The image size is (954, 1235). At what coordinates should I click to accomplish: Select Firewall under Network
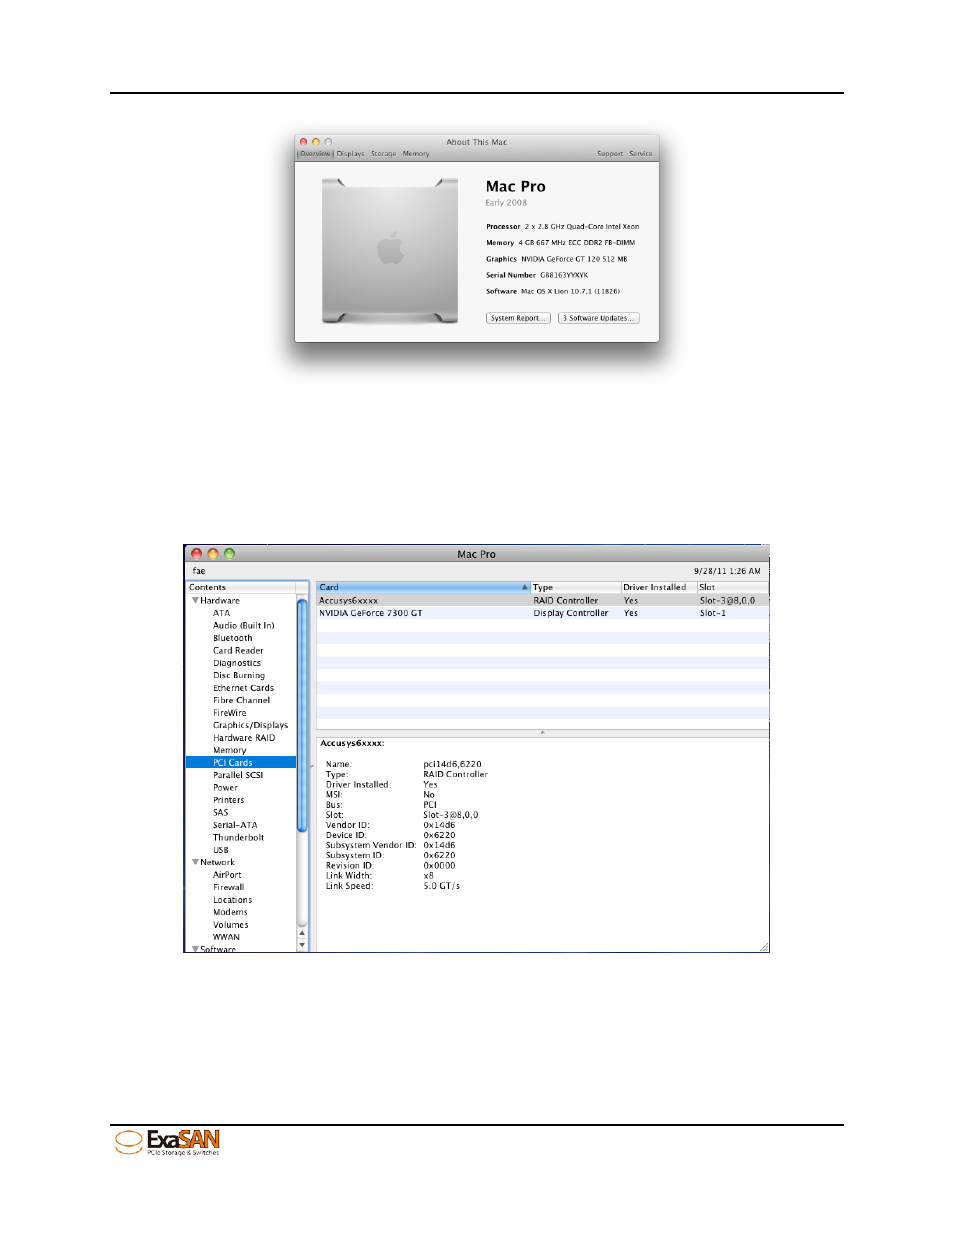(x=228, y=887)
